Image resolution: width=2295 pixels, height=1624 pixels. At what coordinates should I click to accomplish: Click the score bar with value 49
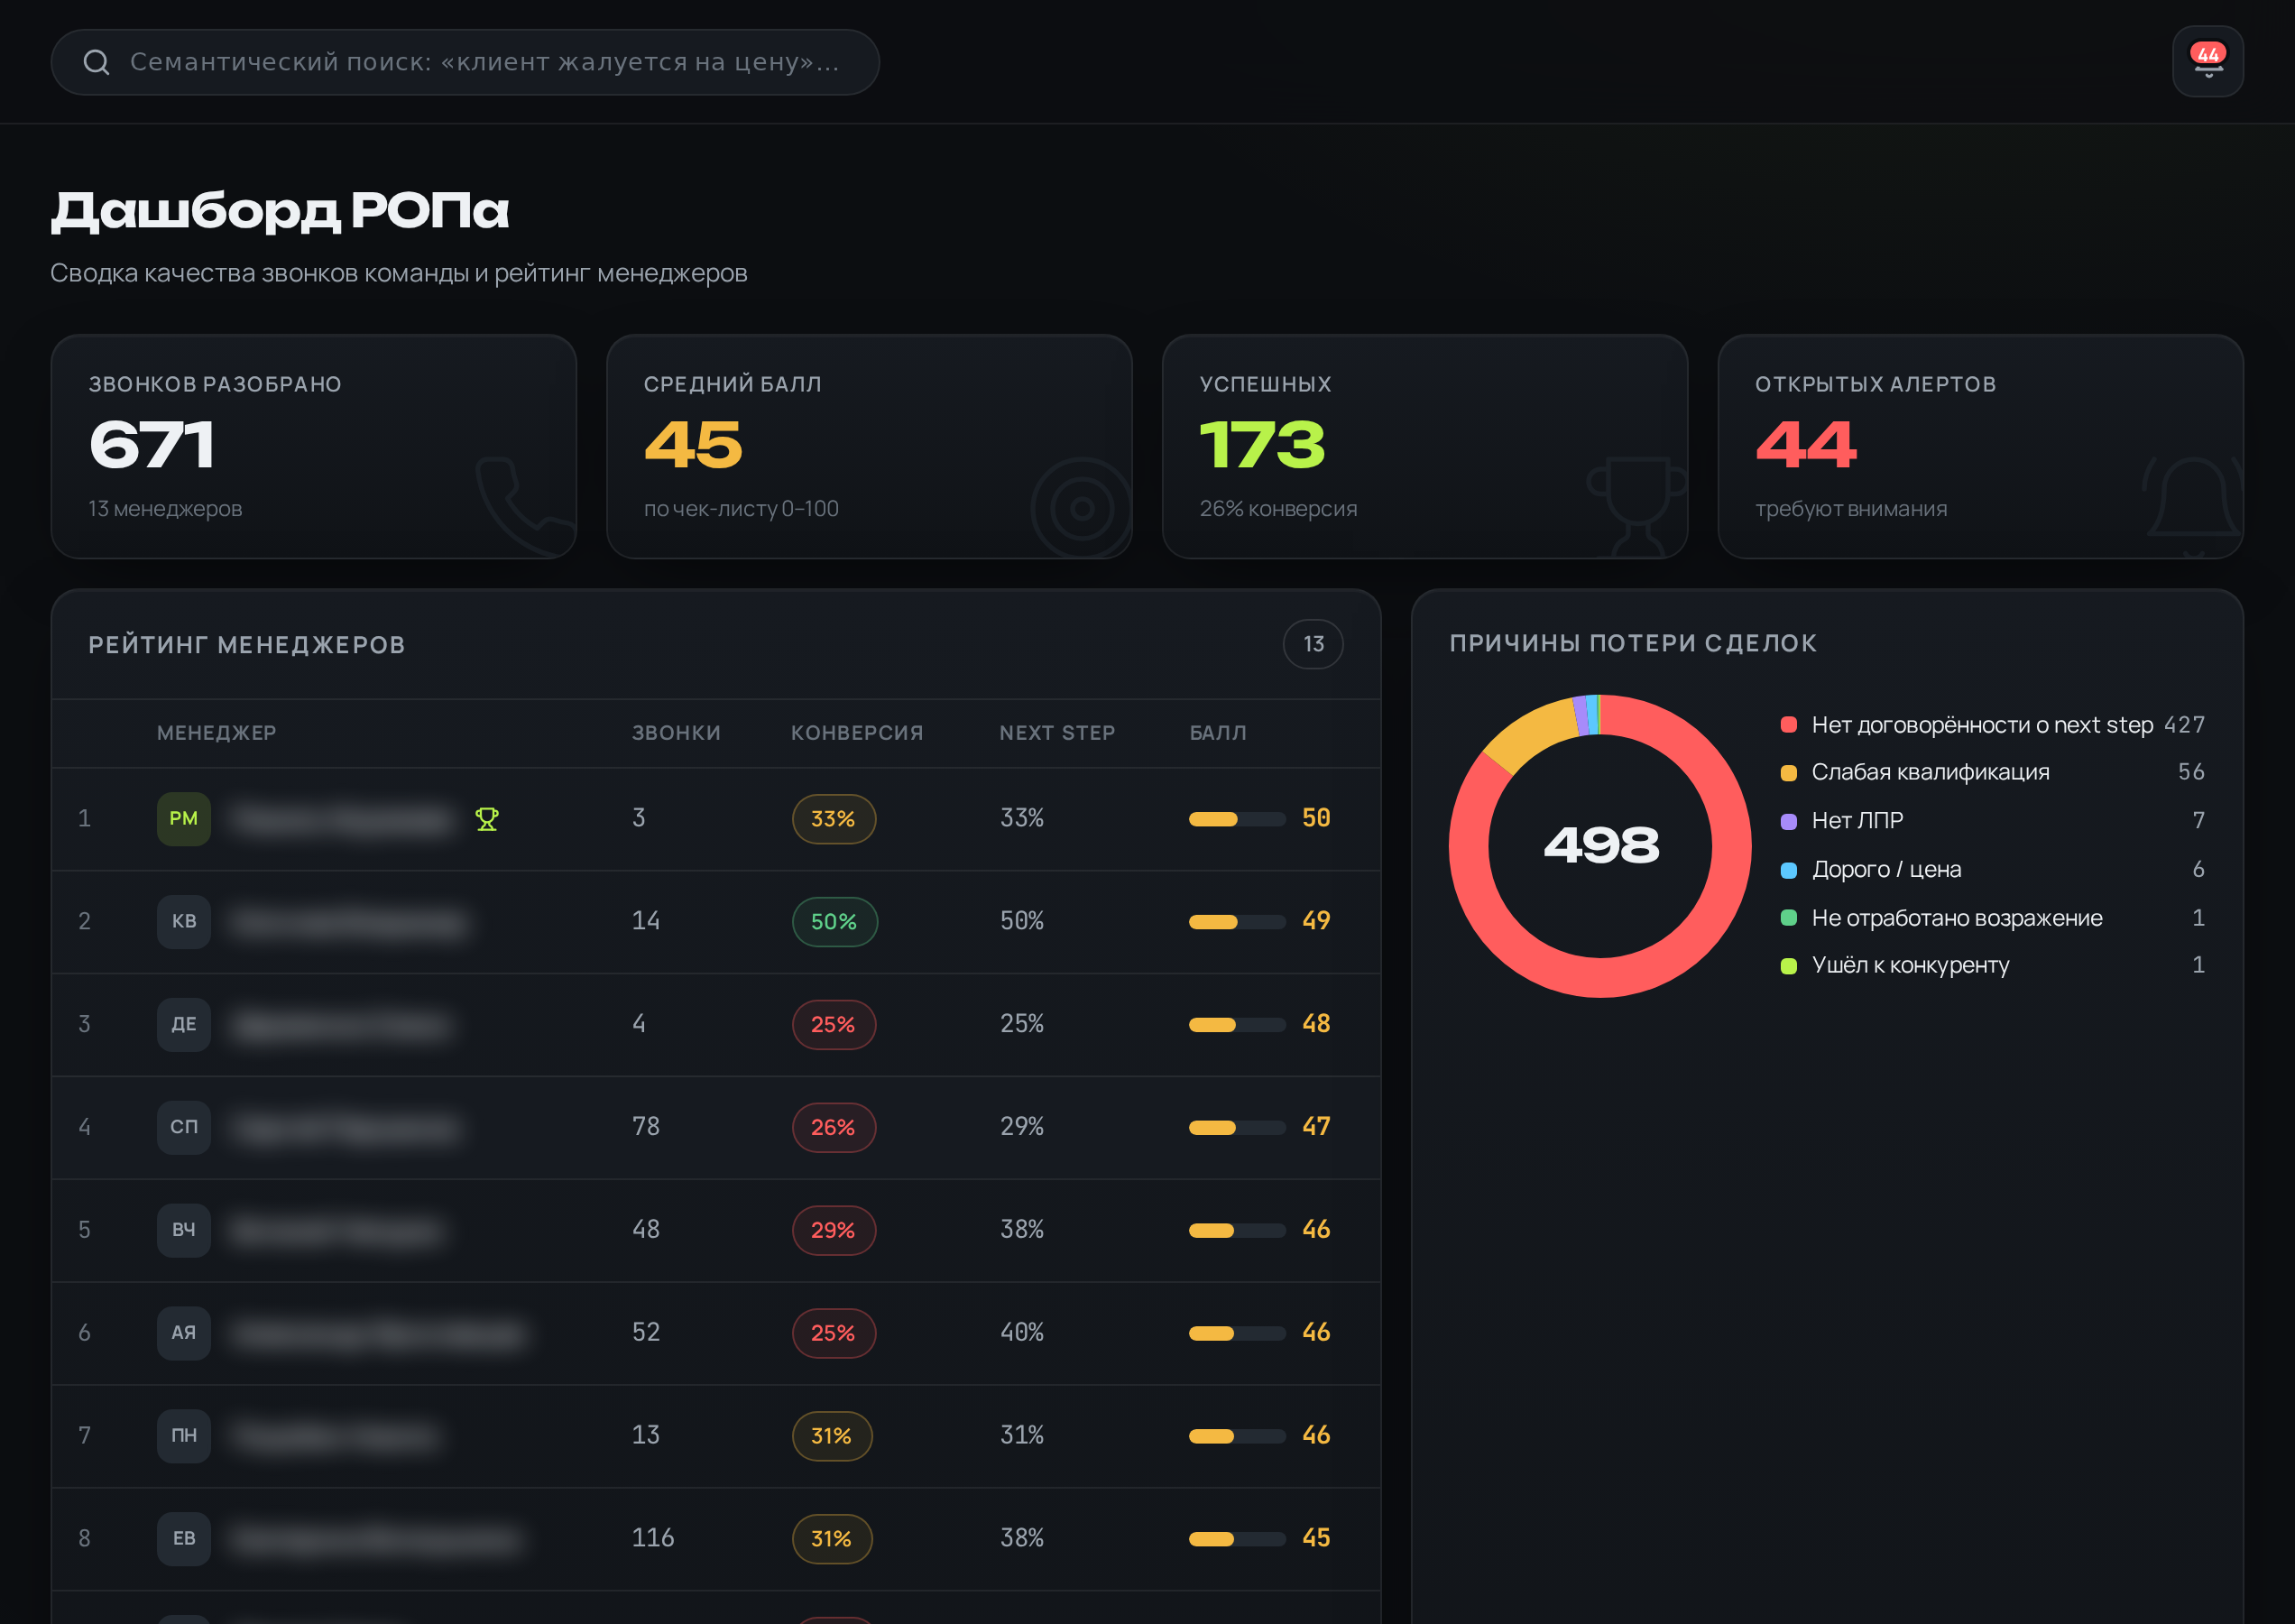1237,922
